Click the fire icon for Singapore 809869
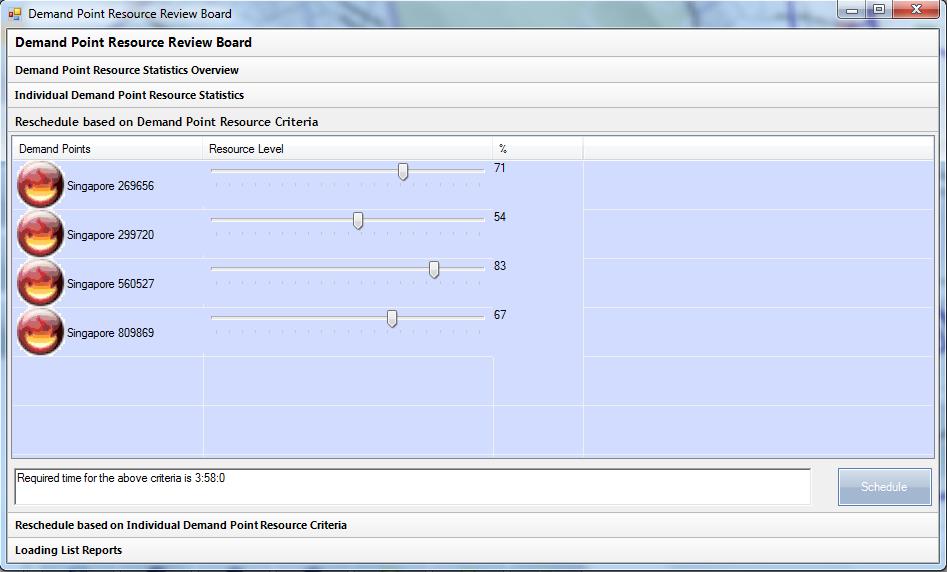Screen dimensions: 947x572 40,332
